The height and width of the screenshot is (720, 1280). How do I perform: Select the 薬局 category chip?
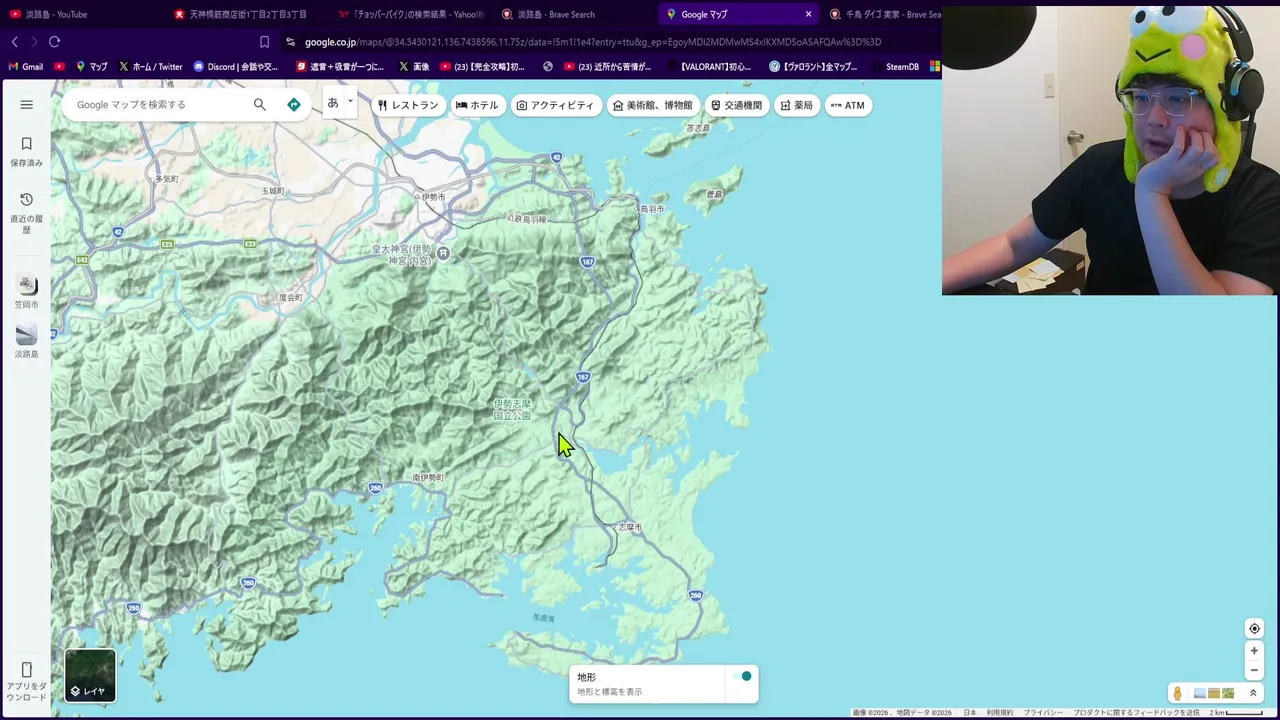point(797,105)
